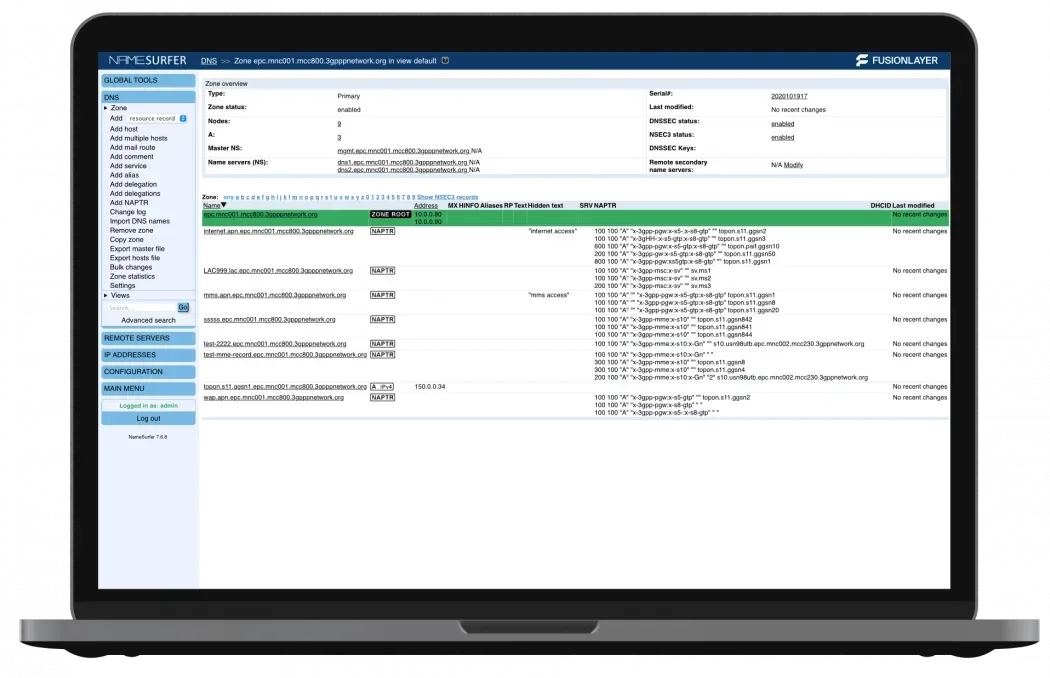Click the ZONE ROOT badge

tap(390, 214)
